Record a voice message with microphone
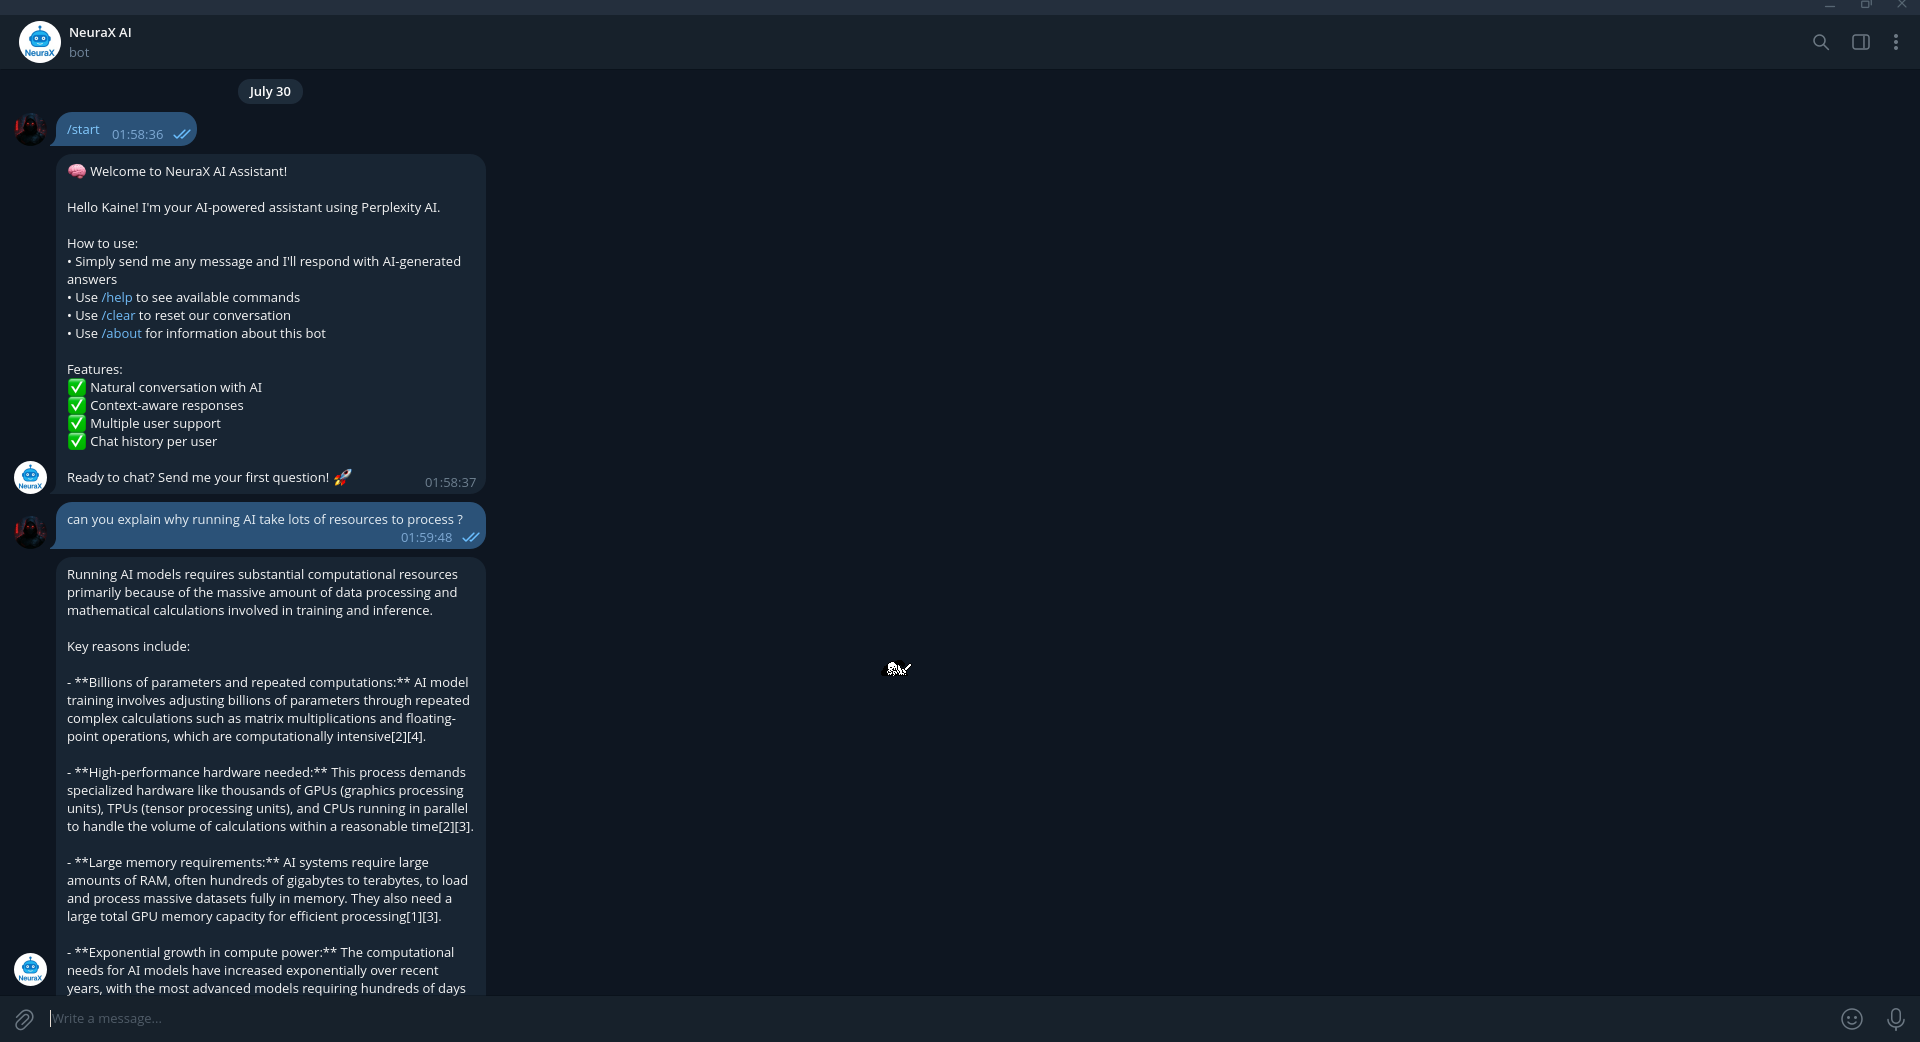The width and height of the screenshot is (1920, 1042). click(x=1895, y=1019)
